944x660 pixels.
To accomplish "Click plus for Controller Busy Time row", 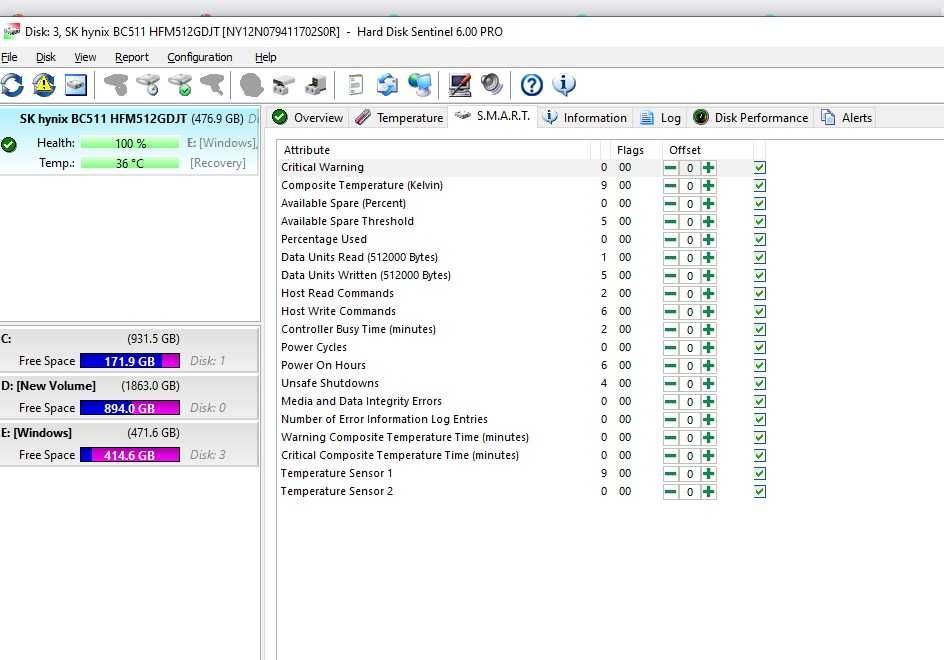I will click(x=709, y=330).
